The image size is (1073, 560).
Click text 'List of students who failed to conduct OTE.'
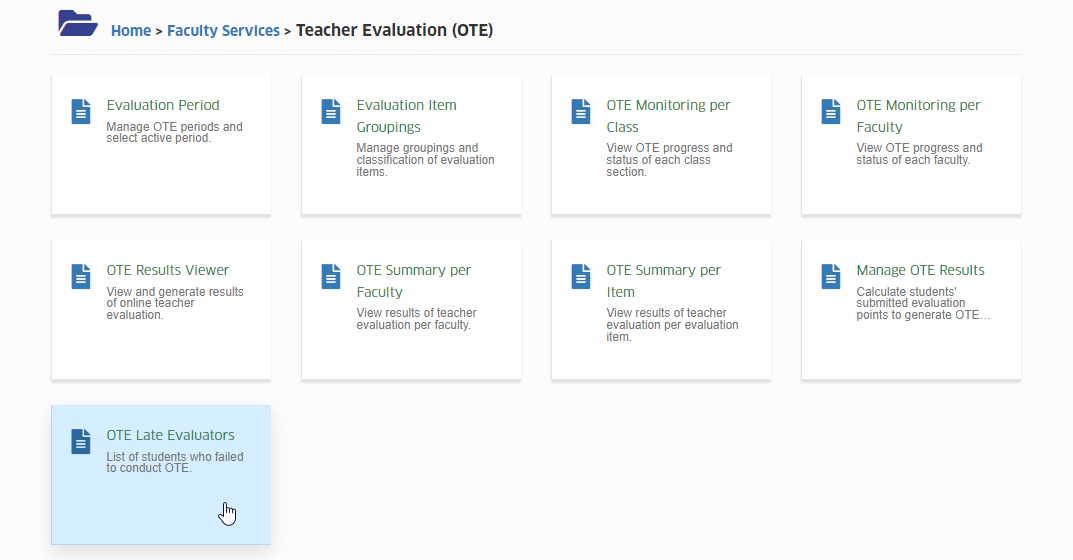(x=174, y=462)
